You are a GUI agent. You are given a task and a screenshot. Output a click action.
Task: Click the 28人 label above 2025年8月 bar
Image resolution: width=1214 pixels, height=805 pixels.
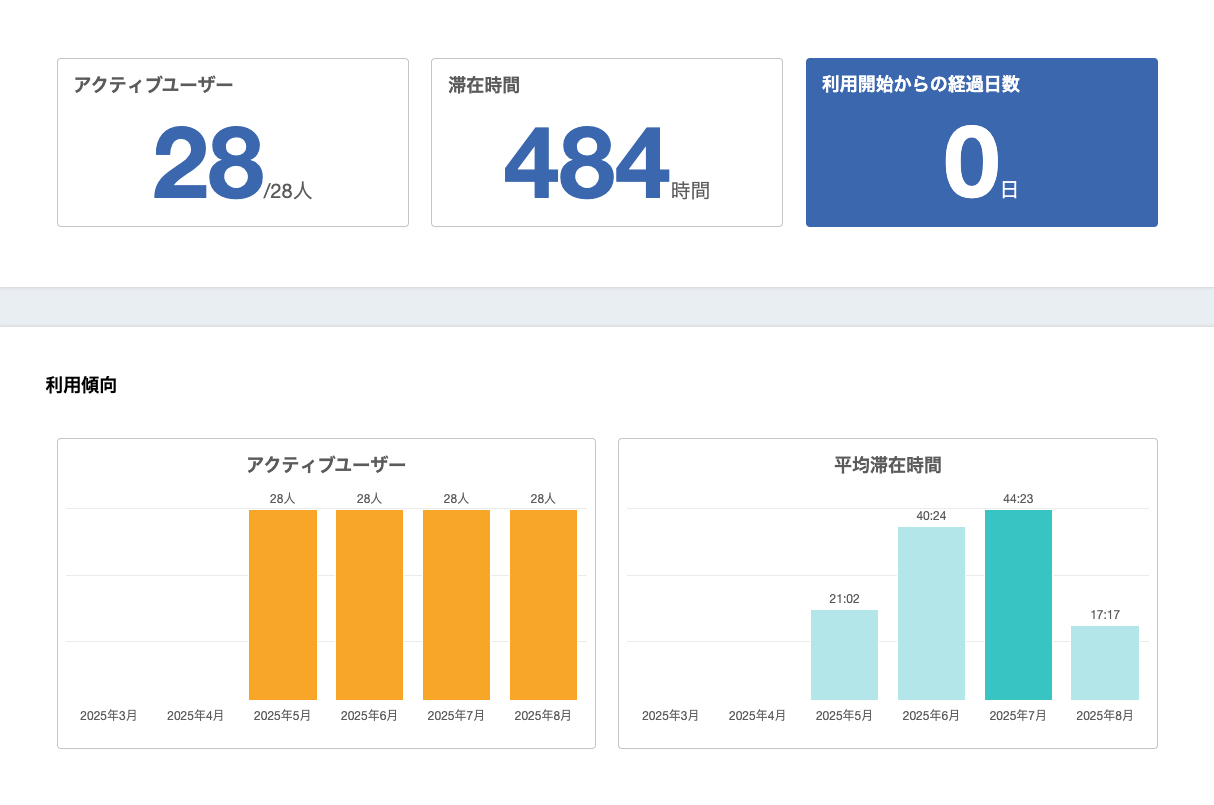[x=543, y=498]
